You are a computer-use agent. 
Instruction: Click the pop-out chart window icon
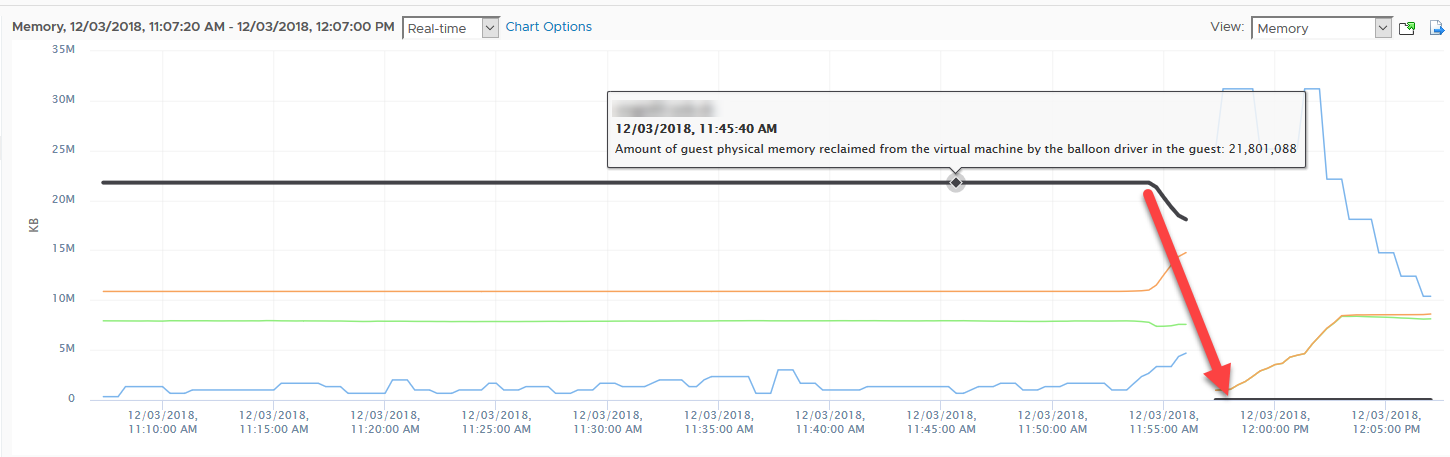(x=1407, y=28)
